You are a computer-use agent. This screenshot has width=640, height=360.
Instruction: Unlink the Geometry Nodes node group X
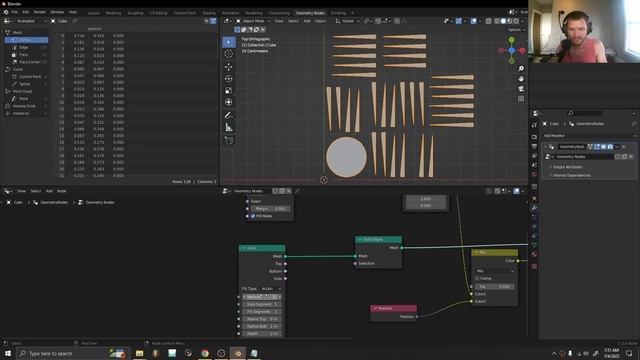[631, 157]
